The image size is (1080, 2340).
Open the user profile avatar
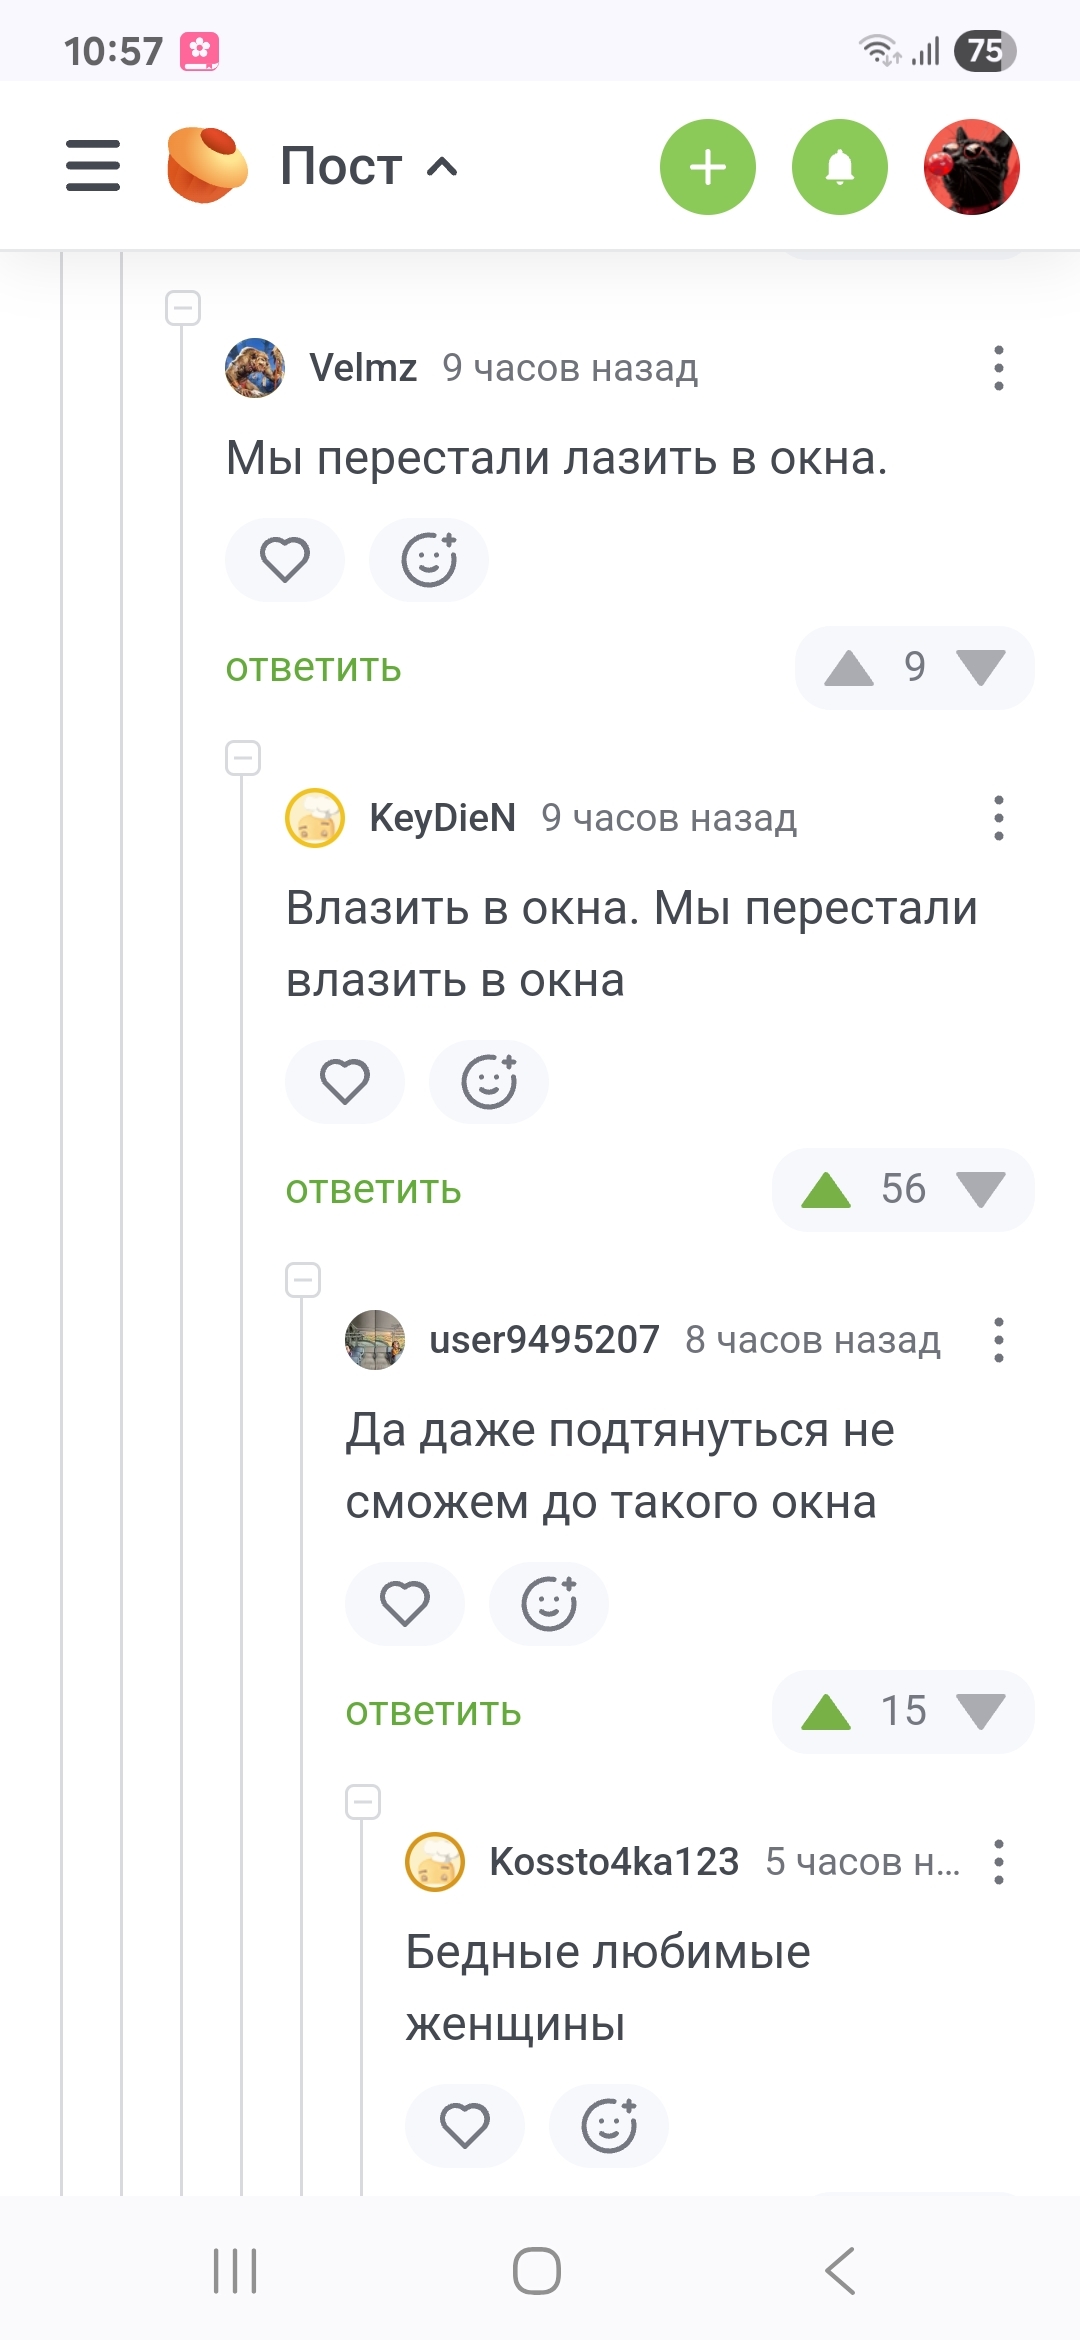(x=971, y=167)
